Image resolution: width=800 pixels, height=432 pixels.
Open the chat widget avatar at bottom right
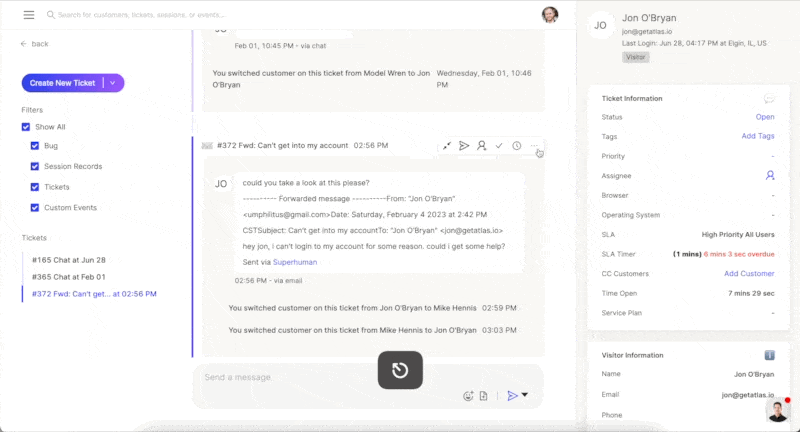(778, 411)
